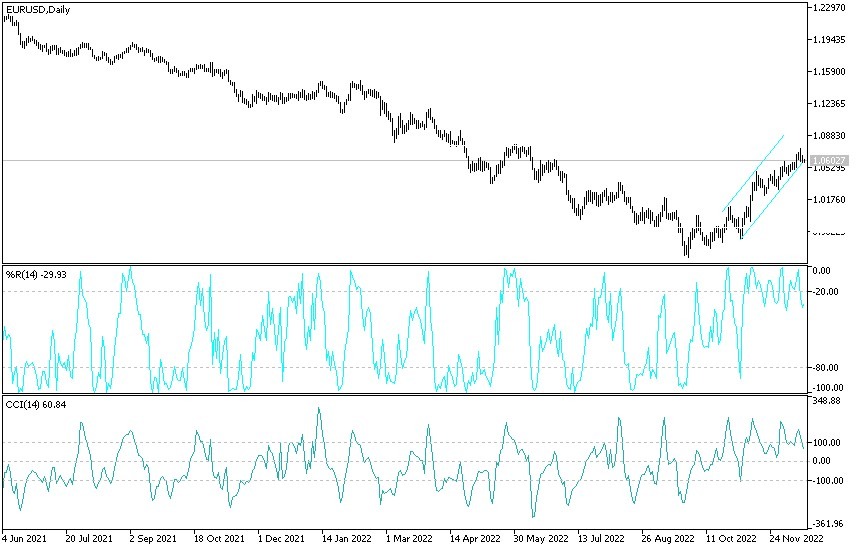The height and width of the screenshot is (550, 860).
Task: Click price scale value 1.12365
Action: (829, 104)
